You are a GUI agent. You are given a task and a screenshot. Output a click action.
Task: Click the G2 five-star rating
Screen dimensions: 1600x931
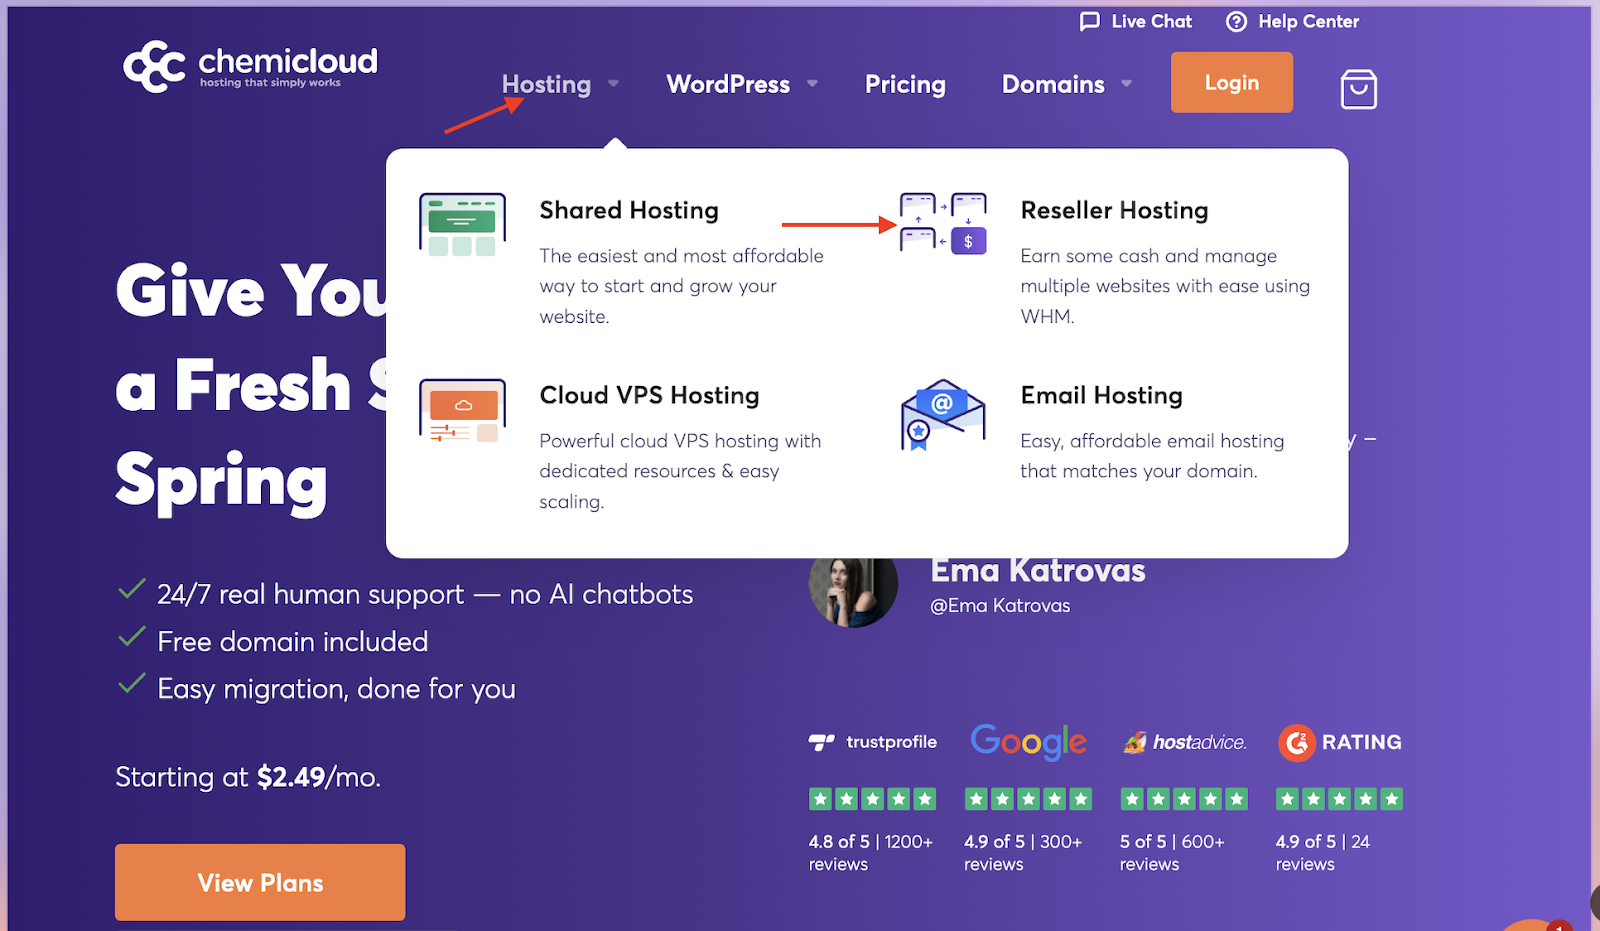pyautogui.click(x=1340, y=799)
